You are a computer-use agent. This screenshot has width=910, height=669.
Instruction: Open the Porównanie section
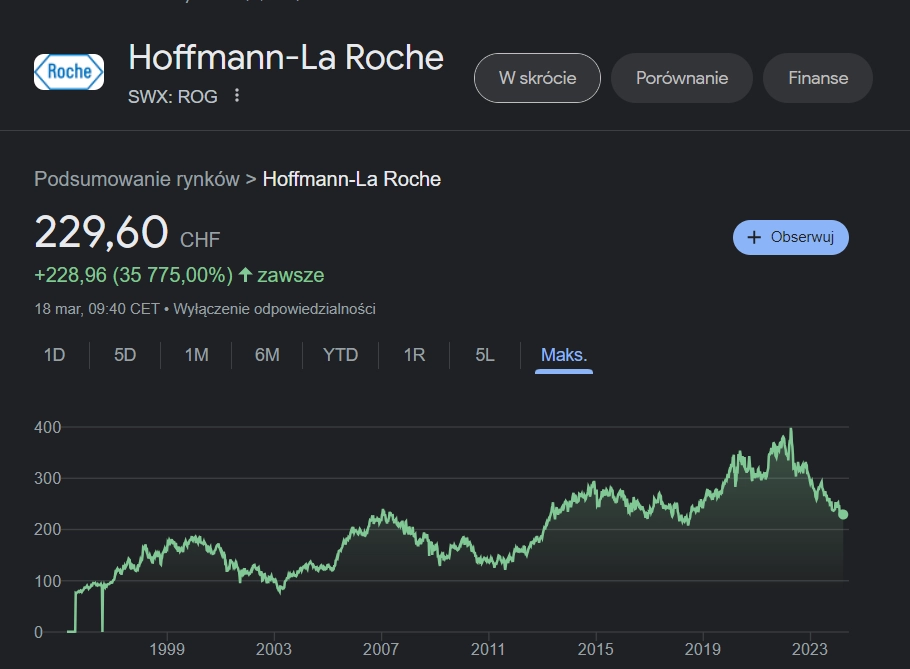point(682,78)
